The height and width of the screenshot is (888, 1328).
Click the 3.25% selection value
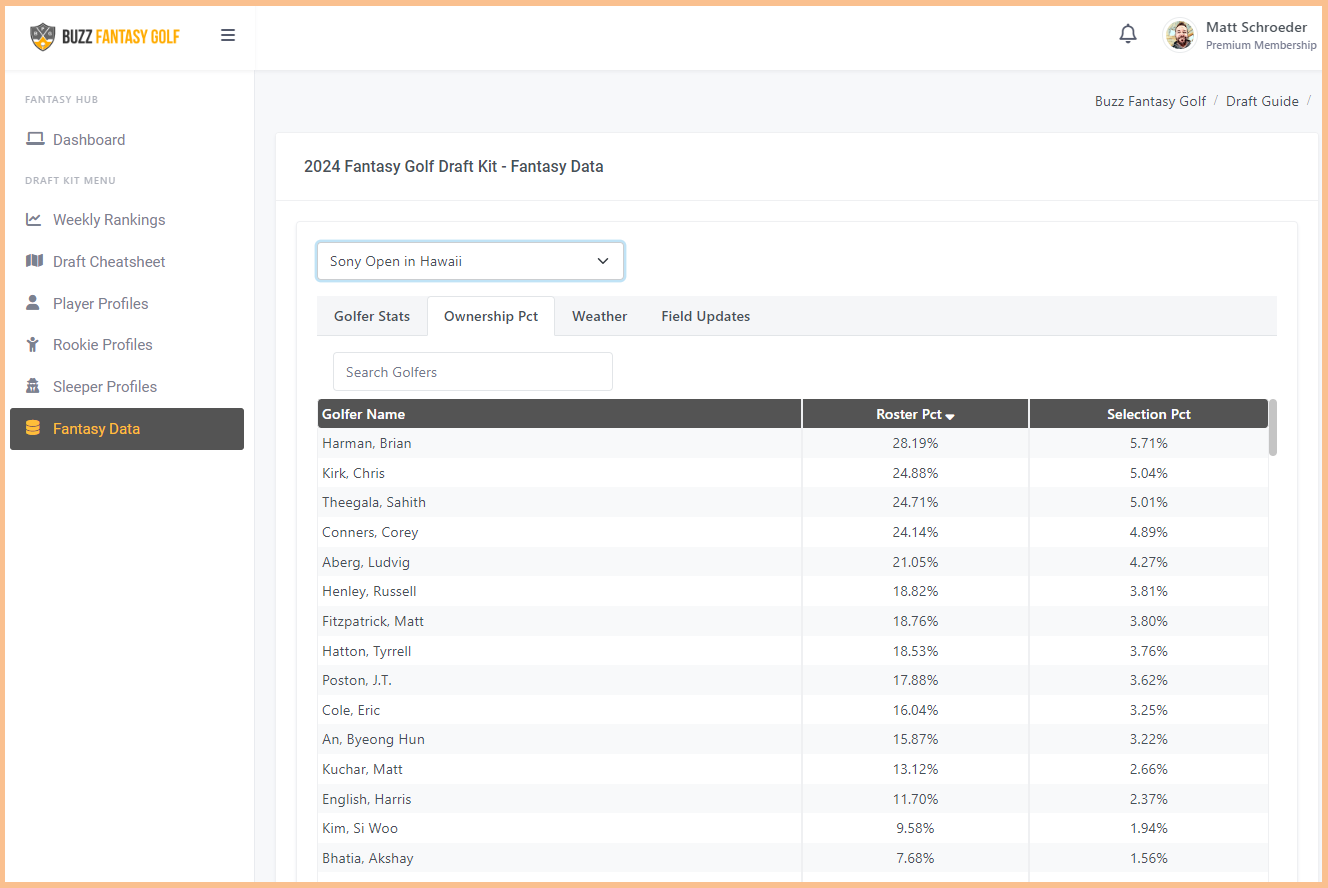(x=1148, y=710)
